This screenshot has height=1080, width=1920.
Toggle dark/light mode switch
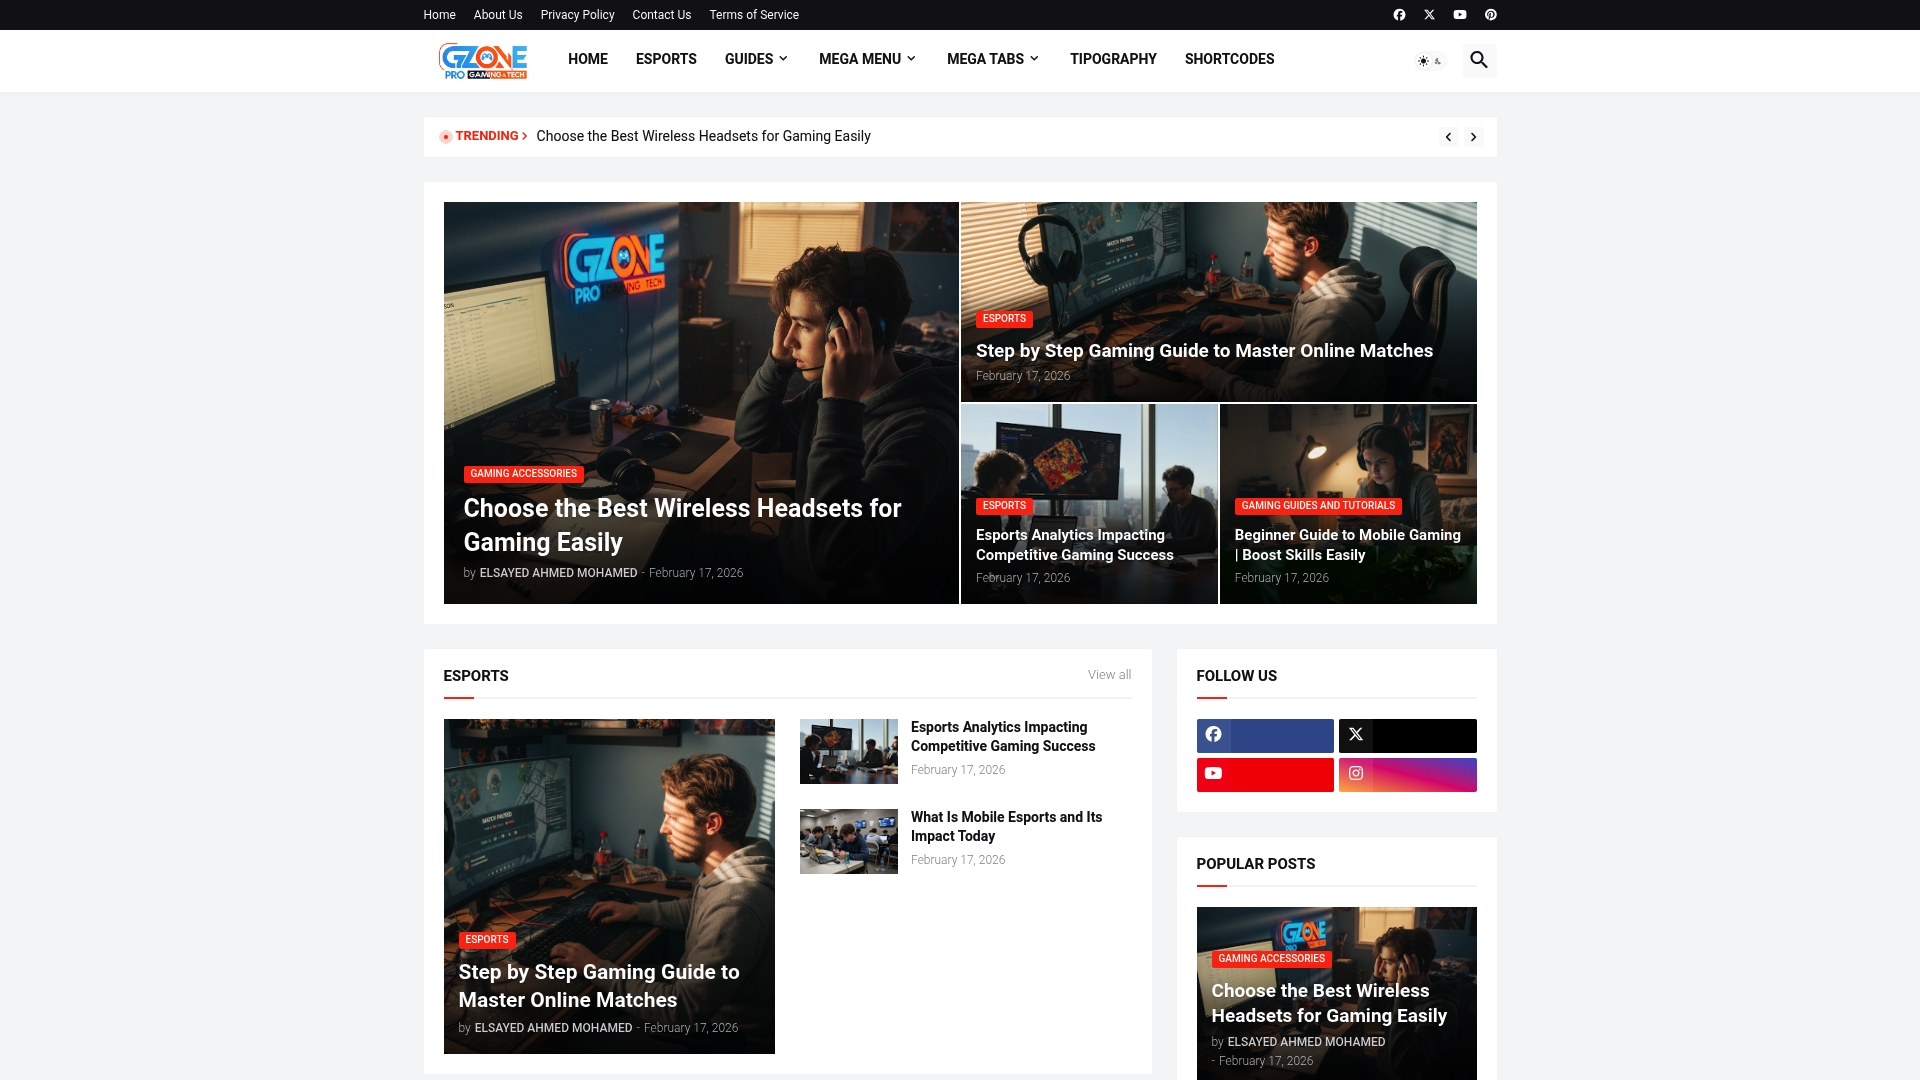[1430, 61]
